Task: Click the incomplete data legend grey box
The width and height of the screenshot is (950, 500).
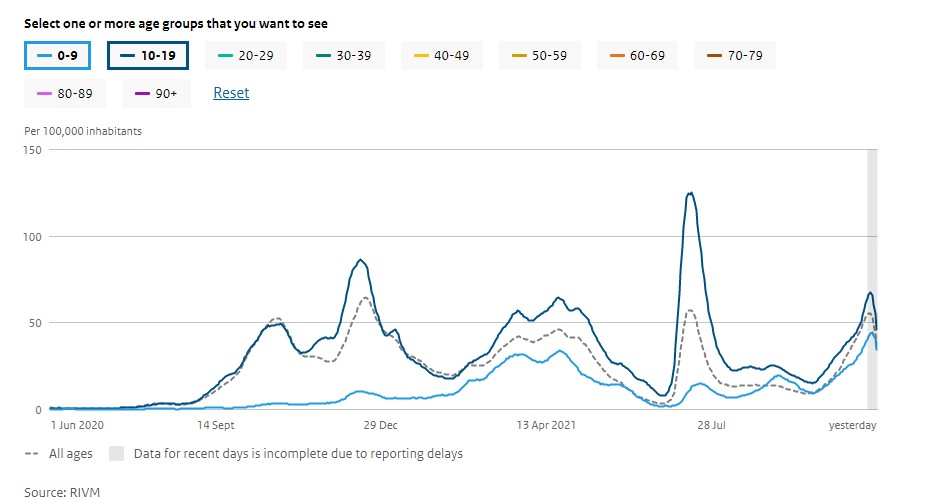Action: (116, 453)
